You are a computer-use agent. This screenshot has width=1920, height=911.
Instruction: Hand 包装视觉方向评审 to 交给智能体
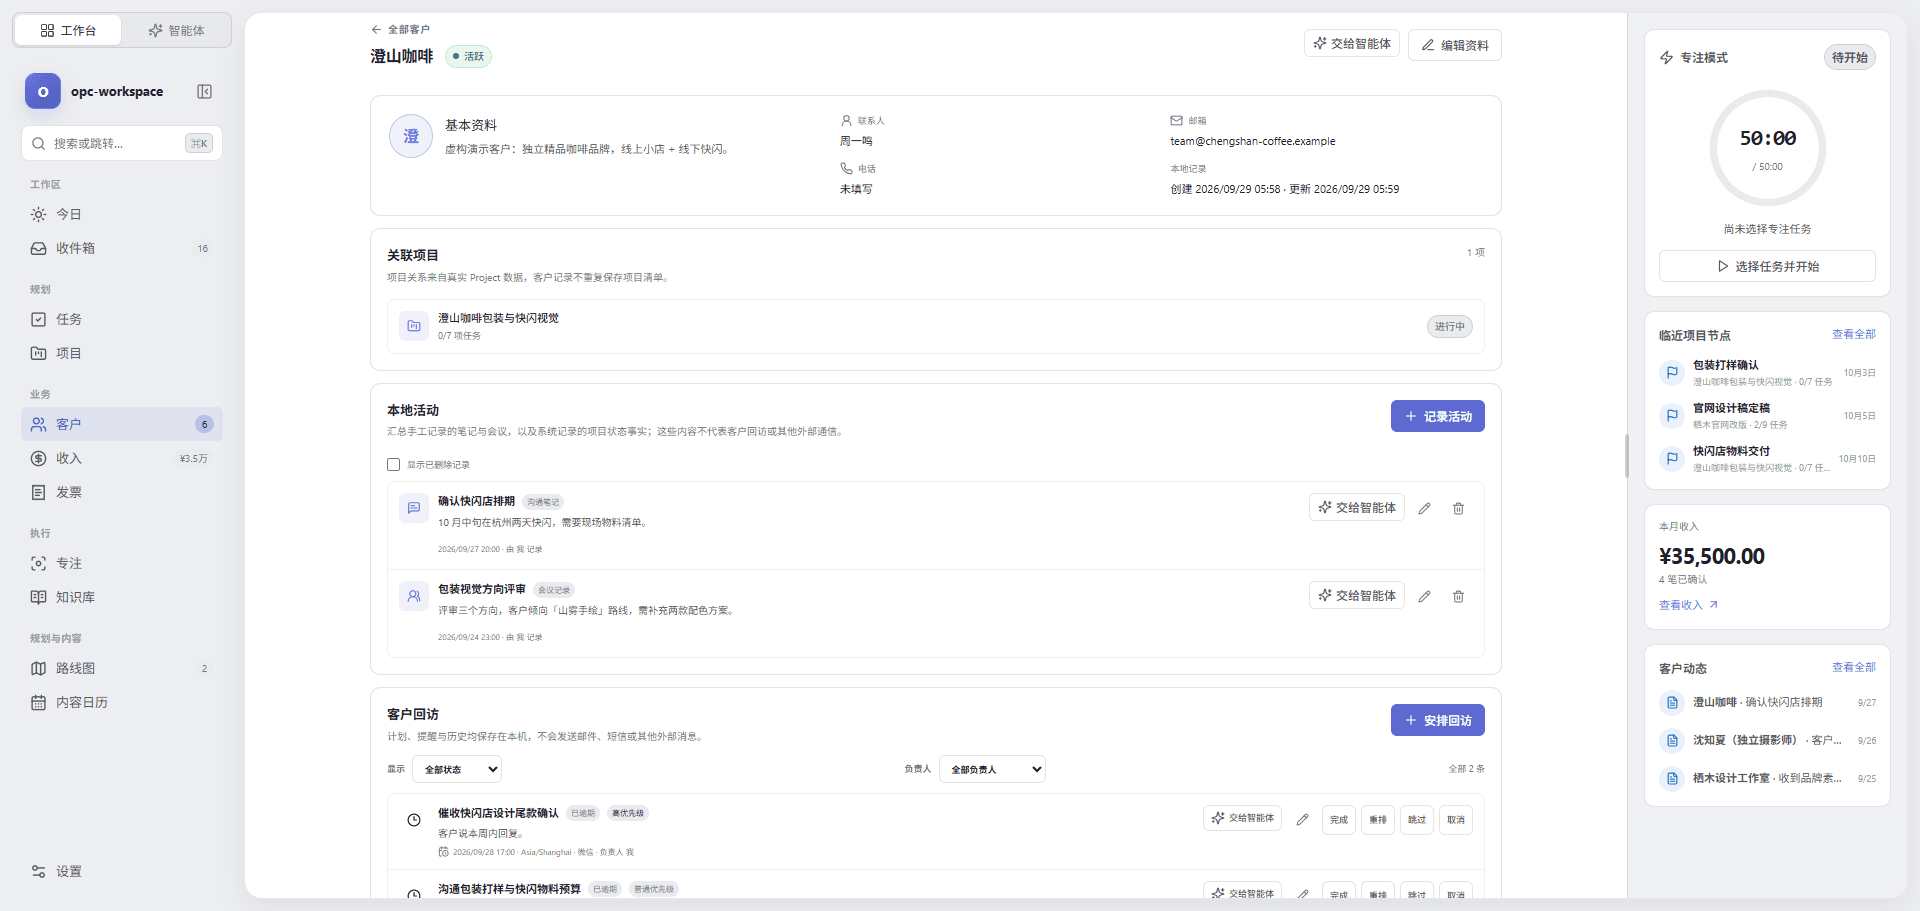click(1356, 596)
